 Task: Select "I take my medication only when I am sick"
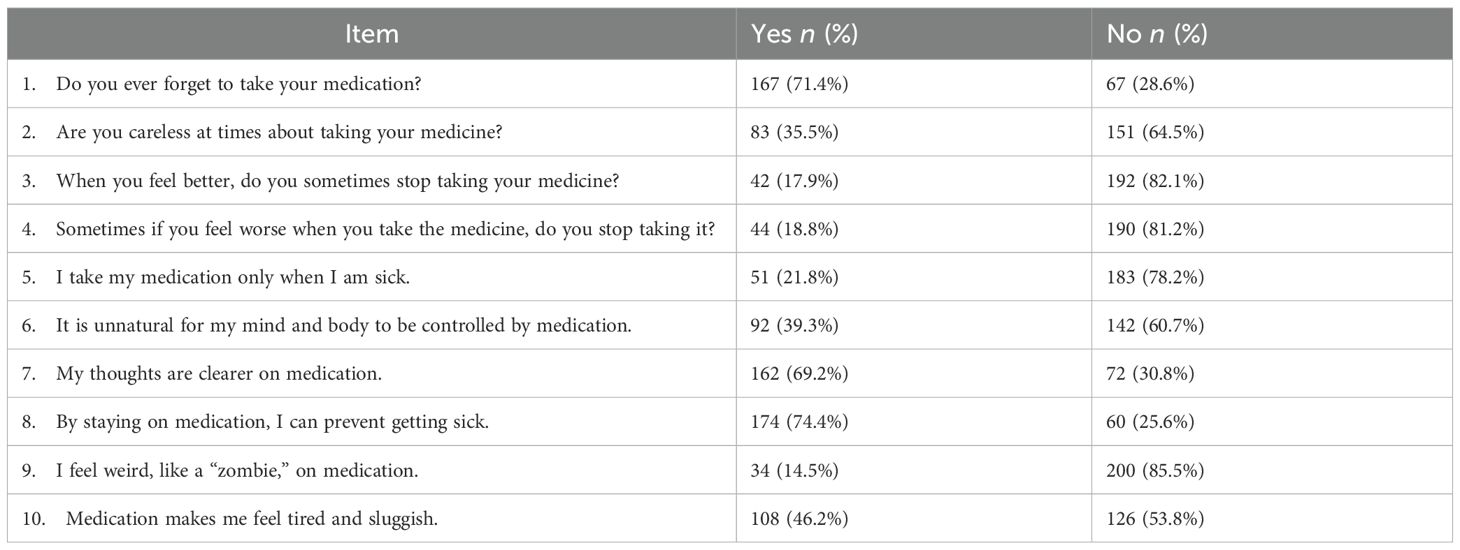[x=234, y=277]
